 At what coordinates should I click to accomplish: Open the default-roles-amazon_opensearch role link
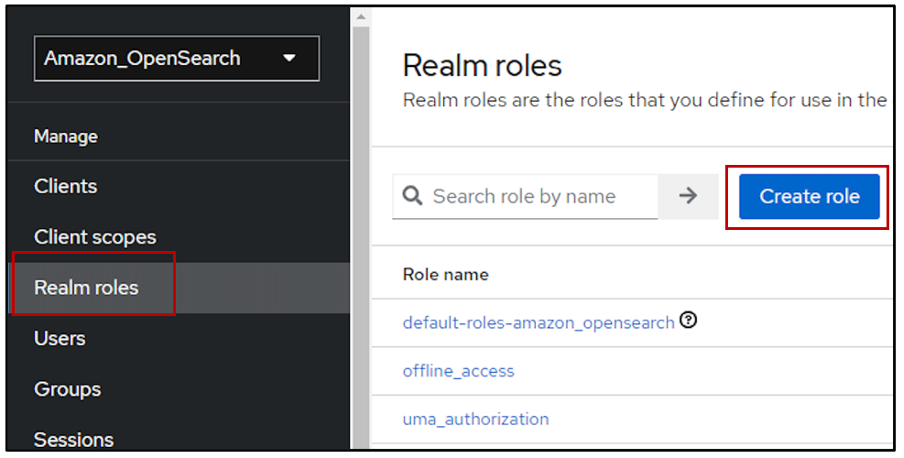pyautogui.click(x=538, y=322)
